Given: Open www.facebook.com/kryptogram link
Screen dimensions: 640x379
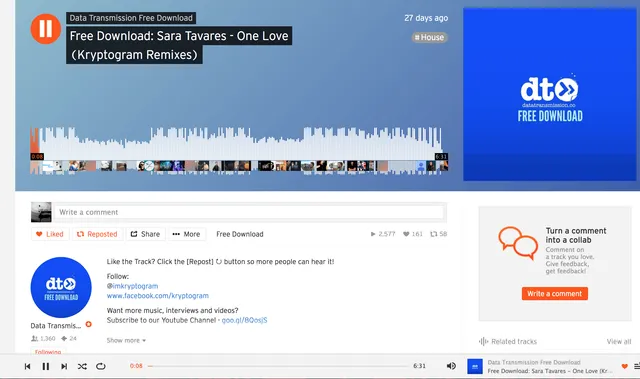Looking at the screenshot, I should pos(158,296).
